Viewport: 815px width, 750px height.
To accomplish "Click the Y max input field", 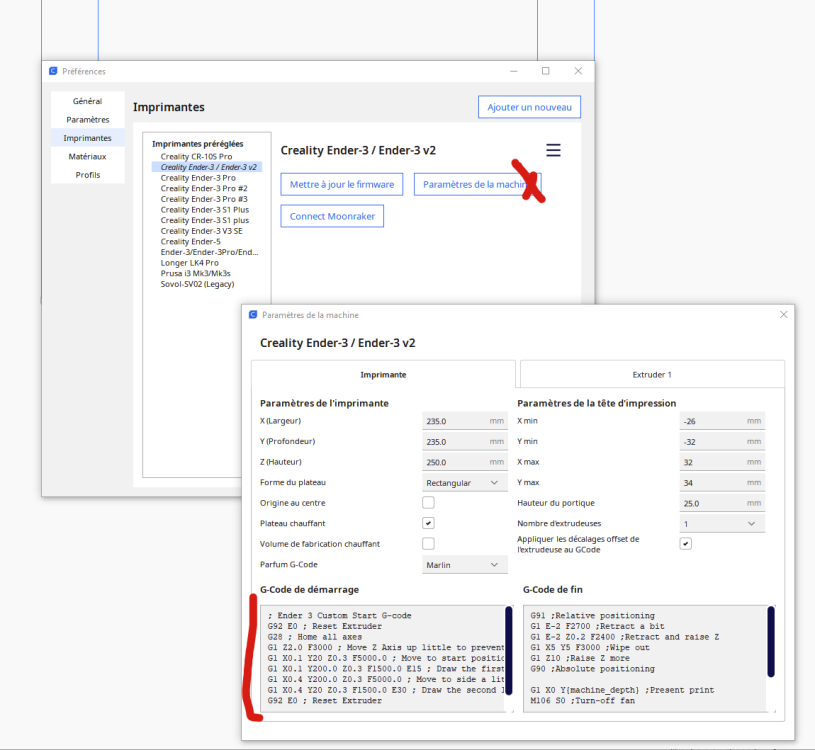I will pyautogui.click(x=722, y=483).
